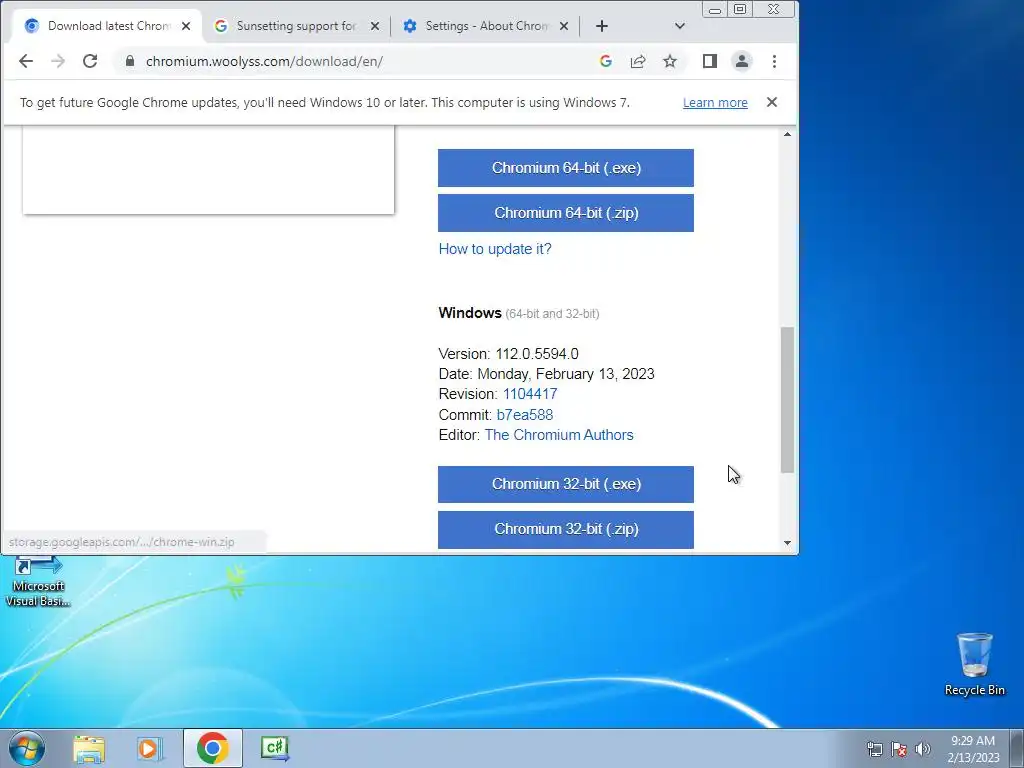Switch to the Sunsetting support tab
The width and height of the screenshot is (1024, 768).
[295, 26]
